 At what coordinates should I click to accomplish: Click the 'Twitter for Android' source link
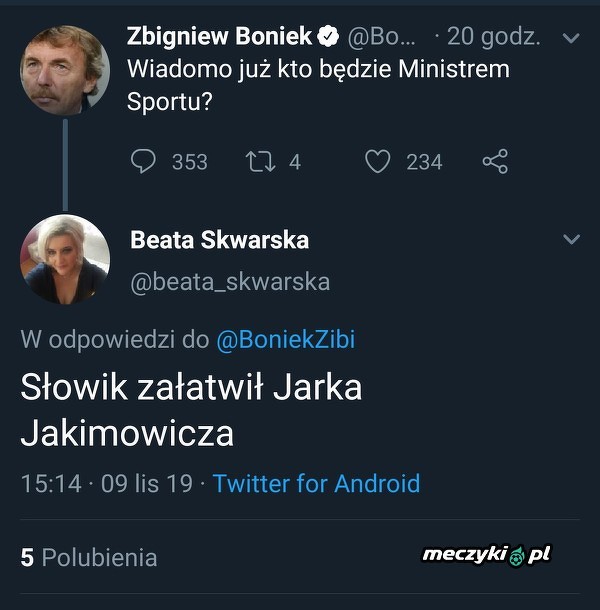pyautogui.click(x=316, y=484)
